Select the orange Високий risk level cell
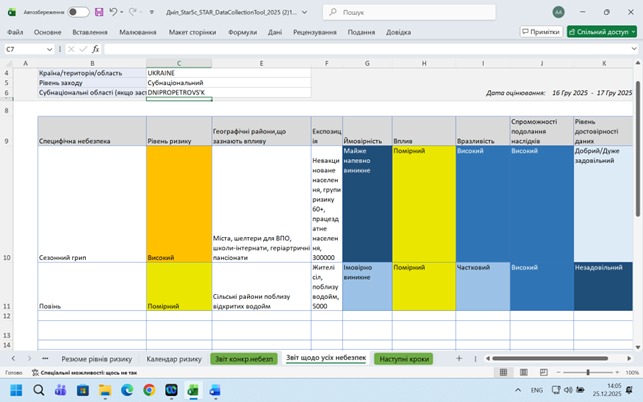Viewport: 643px width, 402px height. (178, 204)
